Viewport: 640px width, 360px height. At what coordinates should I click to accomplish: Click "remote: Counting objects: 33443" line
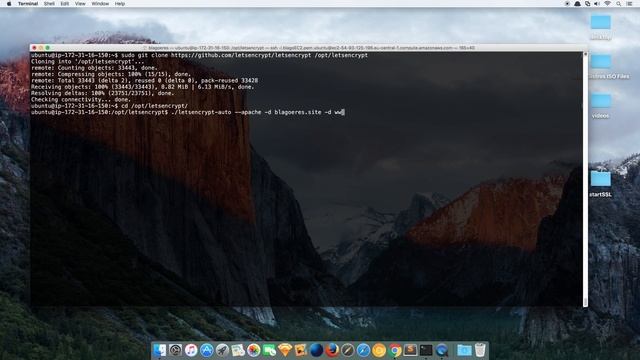tap(94, 68)
